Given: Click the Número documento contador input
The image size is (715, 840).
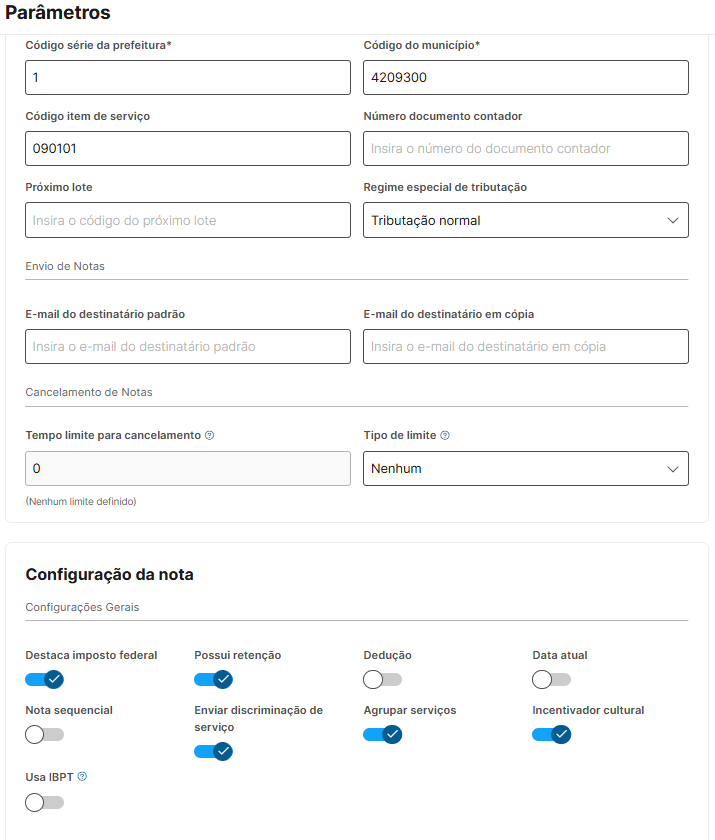Looking at the screenshot, I should (526, 149).
